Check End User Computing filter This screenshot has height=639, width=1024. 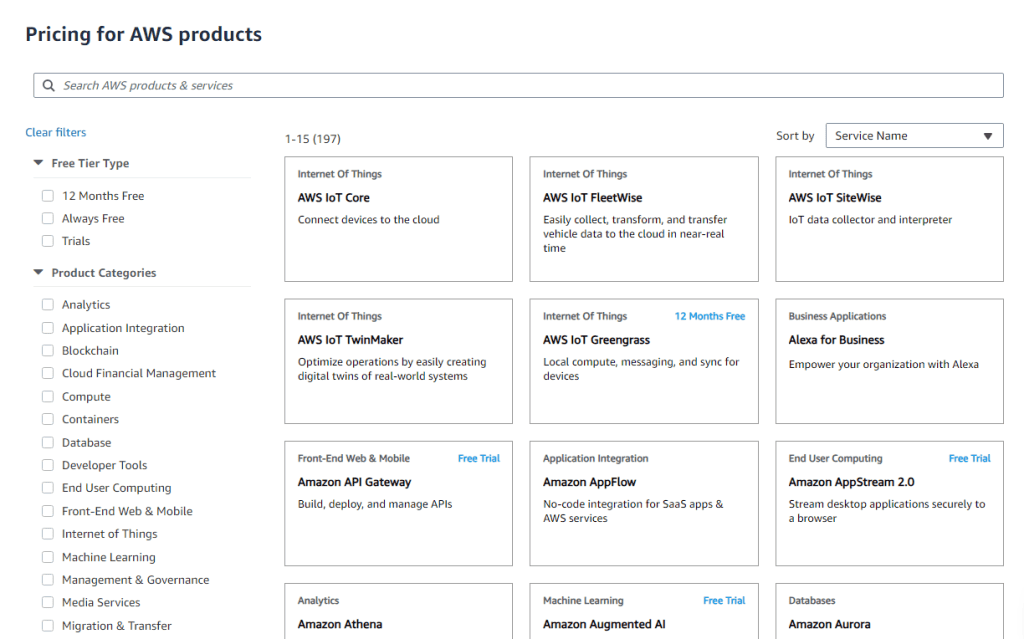click(x=48, y=488)
